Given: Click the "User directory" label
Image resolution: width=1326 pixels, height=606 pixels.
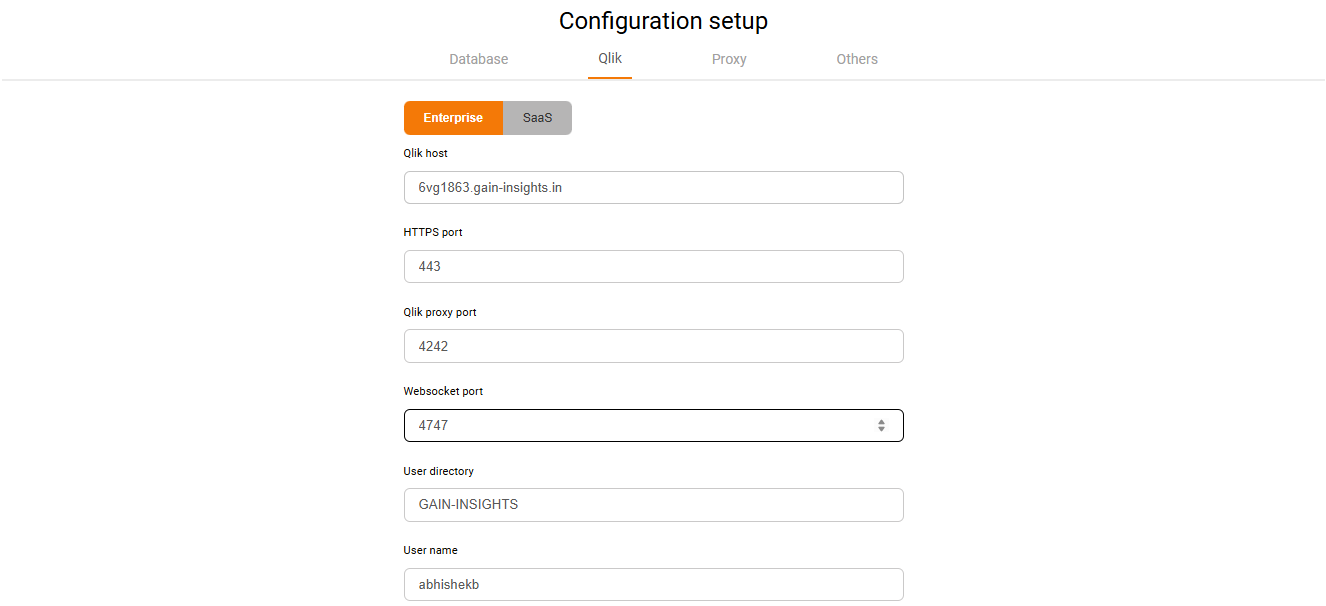Looking at the screenshot, I should [x=438, y=471].
